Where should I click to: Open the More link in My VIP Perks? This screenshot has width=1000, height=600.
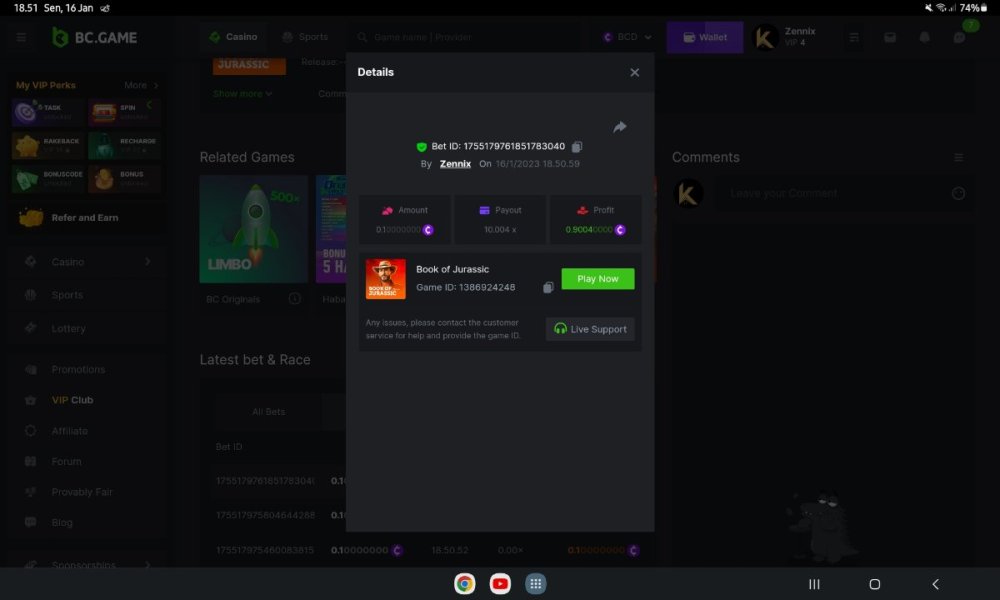click(136, 85)
